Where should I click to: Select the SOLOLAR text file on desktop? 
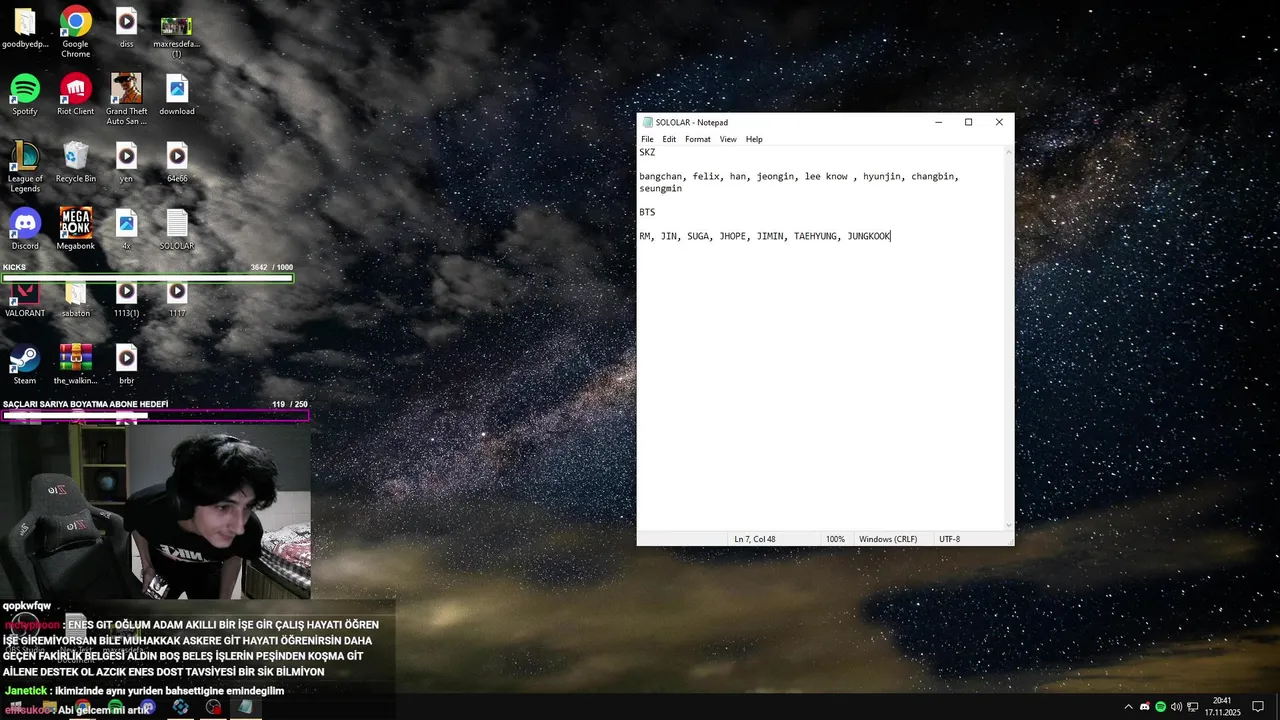177,229
